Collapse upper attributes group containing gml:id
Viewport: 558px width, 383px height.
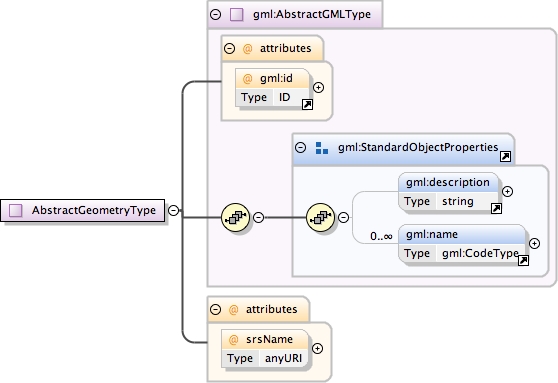coord(230,48)
